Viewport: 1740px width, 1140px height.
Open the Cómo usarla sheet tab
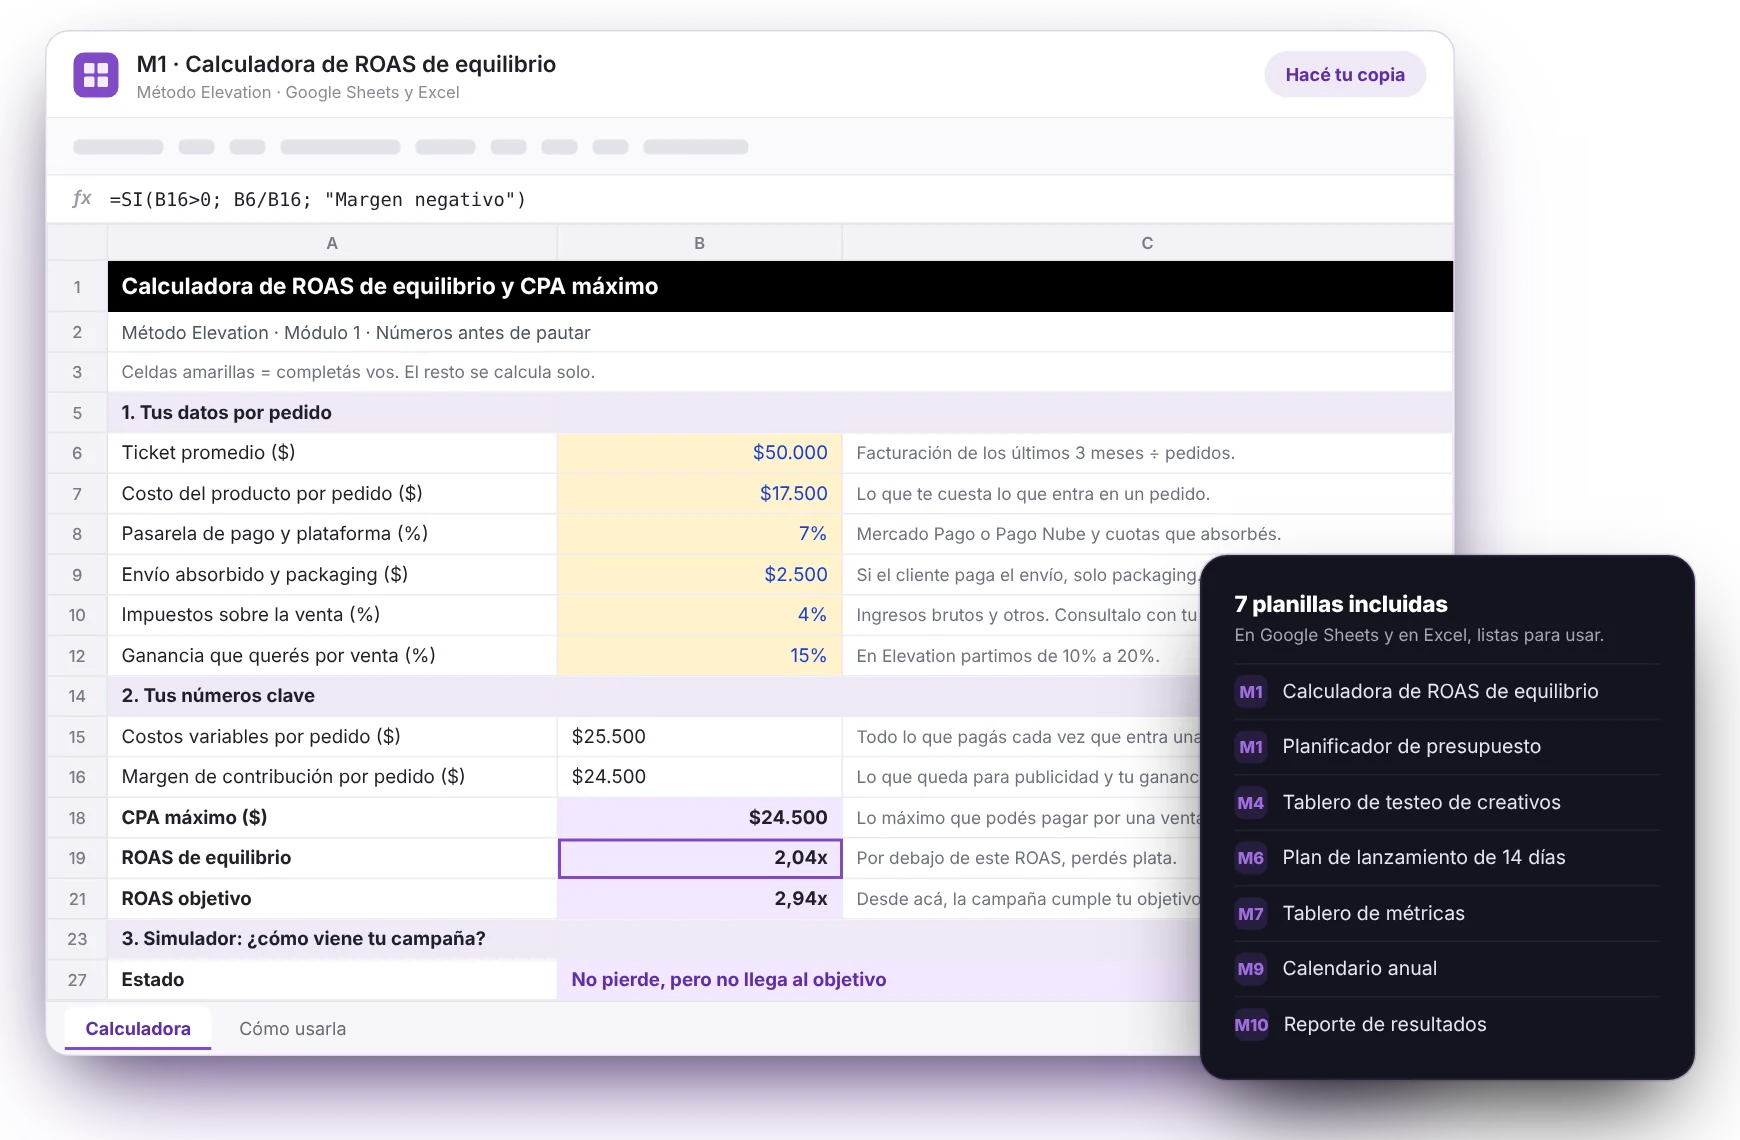[293, 1028]
